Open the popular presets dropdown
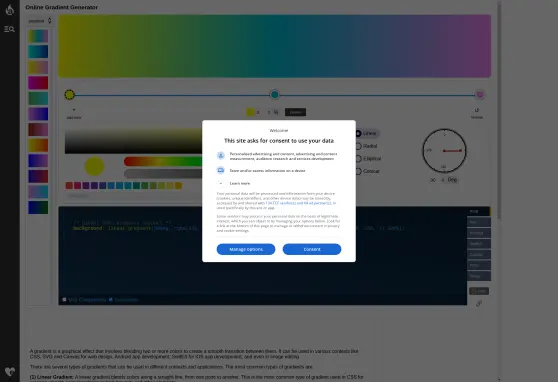558x382 pixels. [x=40, y=21]
